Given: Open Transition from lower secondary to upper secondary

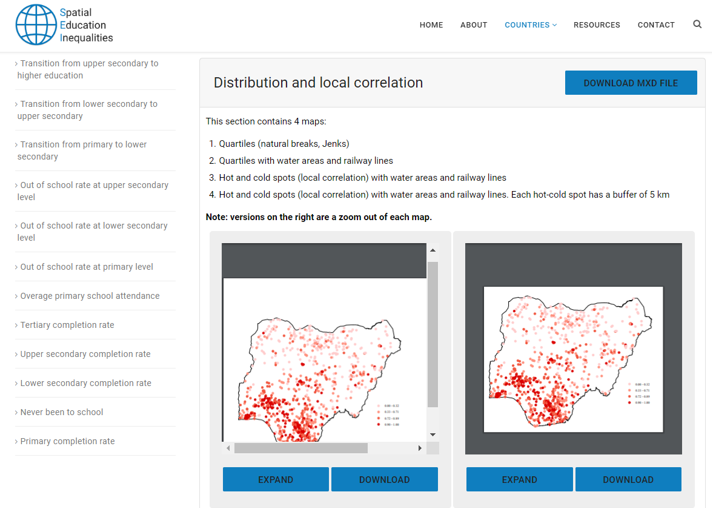Looking at the screenshot, I should [88, 110].
